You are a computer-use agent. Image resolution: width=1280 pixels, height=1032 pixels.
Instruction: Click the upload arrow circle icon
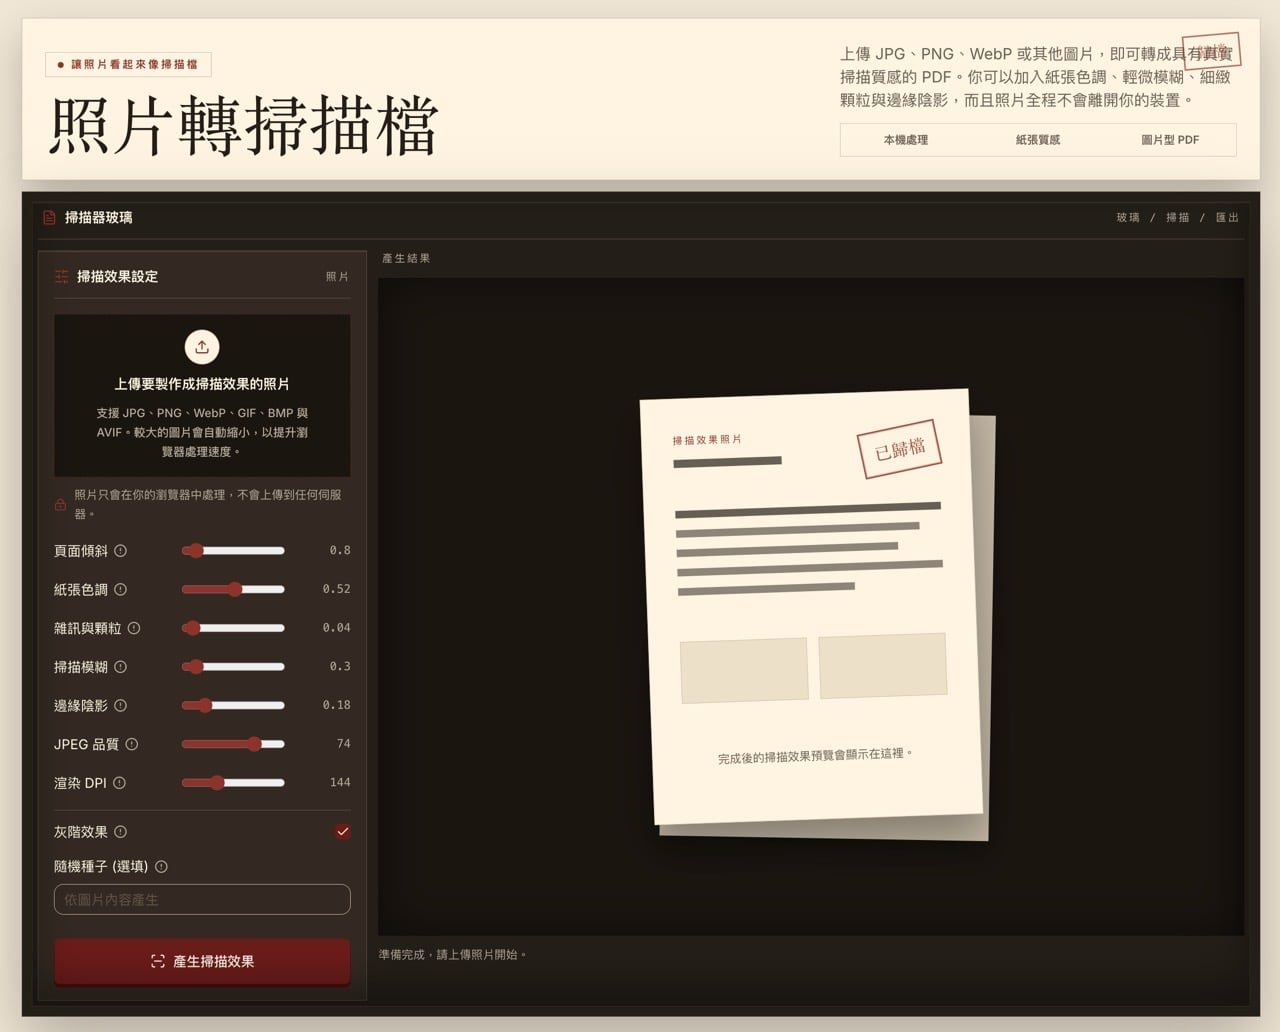click(x=202, y=347)
